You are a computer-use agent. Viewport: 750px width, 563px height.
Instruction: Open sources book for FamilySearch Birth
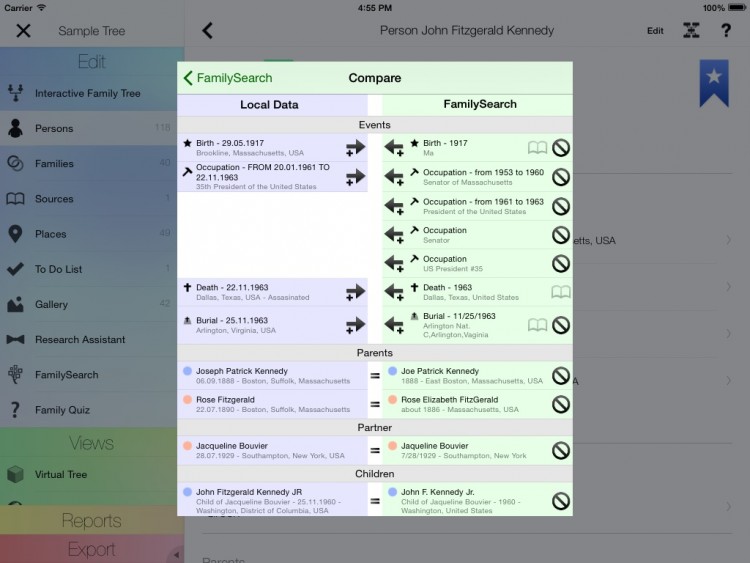537,148
